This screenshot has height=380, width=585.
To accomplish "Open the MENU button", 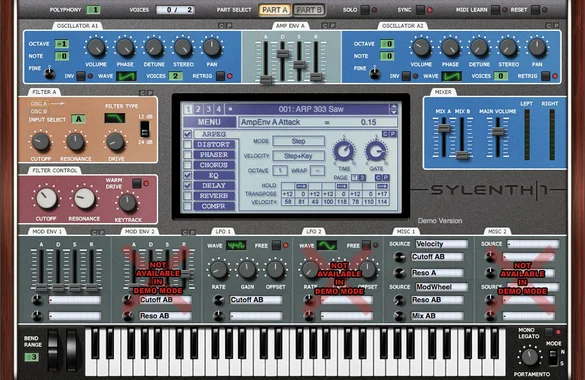I will point(209,122).
